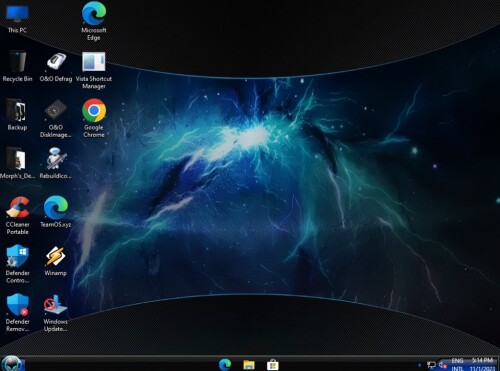Click the muted volume tray icon
The width and height of the screenshot is (500, 371).
tap(443, 365)
